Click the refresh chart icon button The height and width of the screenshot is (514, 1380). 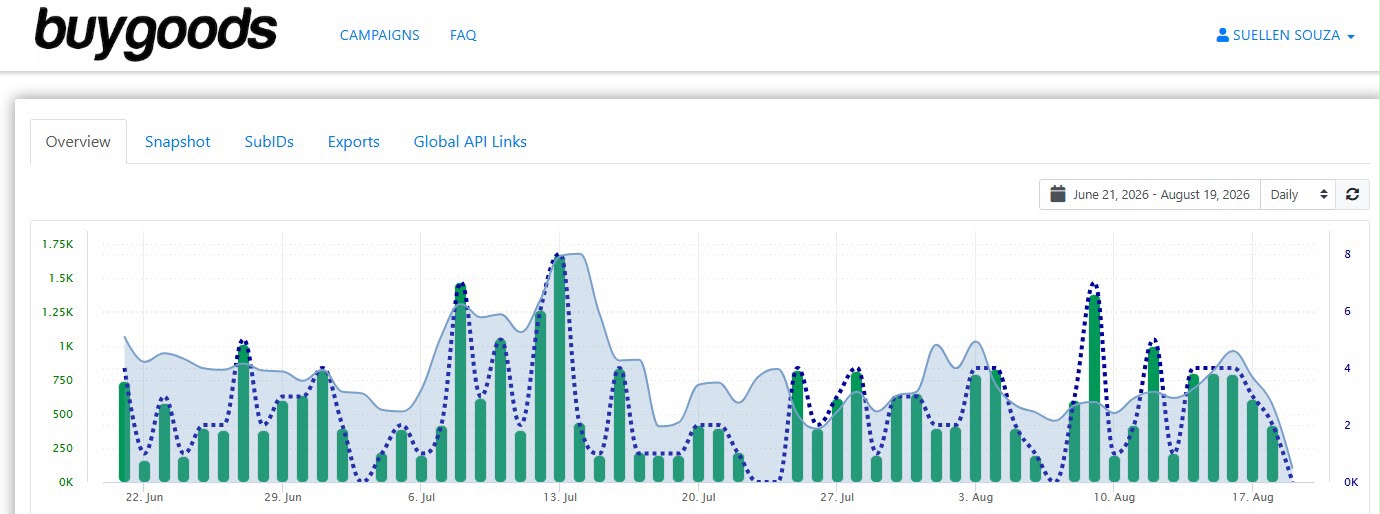tap(1352, 194)
